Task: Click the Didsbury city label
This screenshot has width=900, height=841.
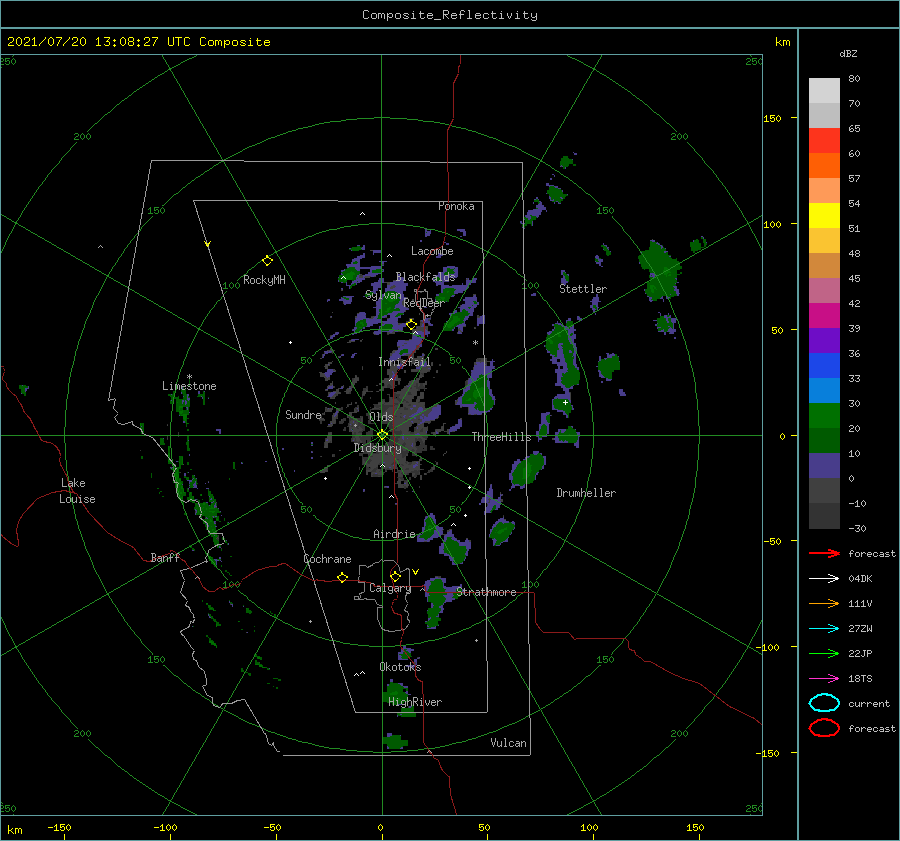Action: coord(377,448)
